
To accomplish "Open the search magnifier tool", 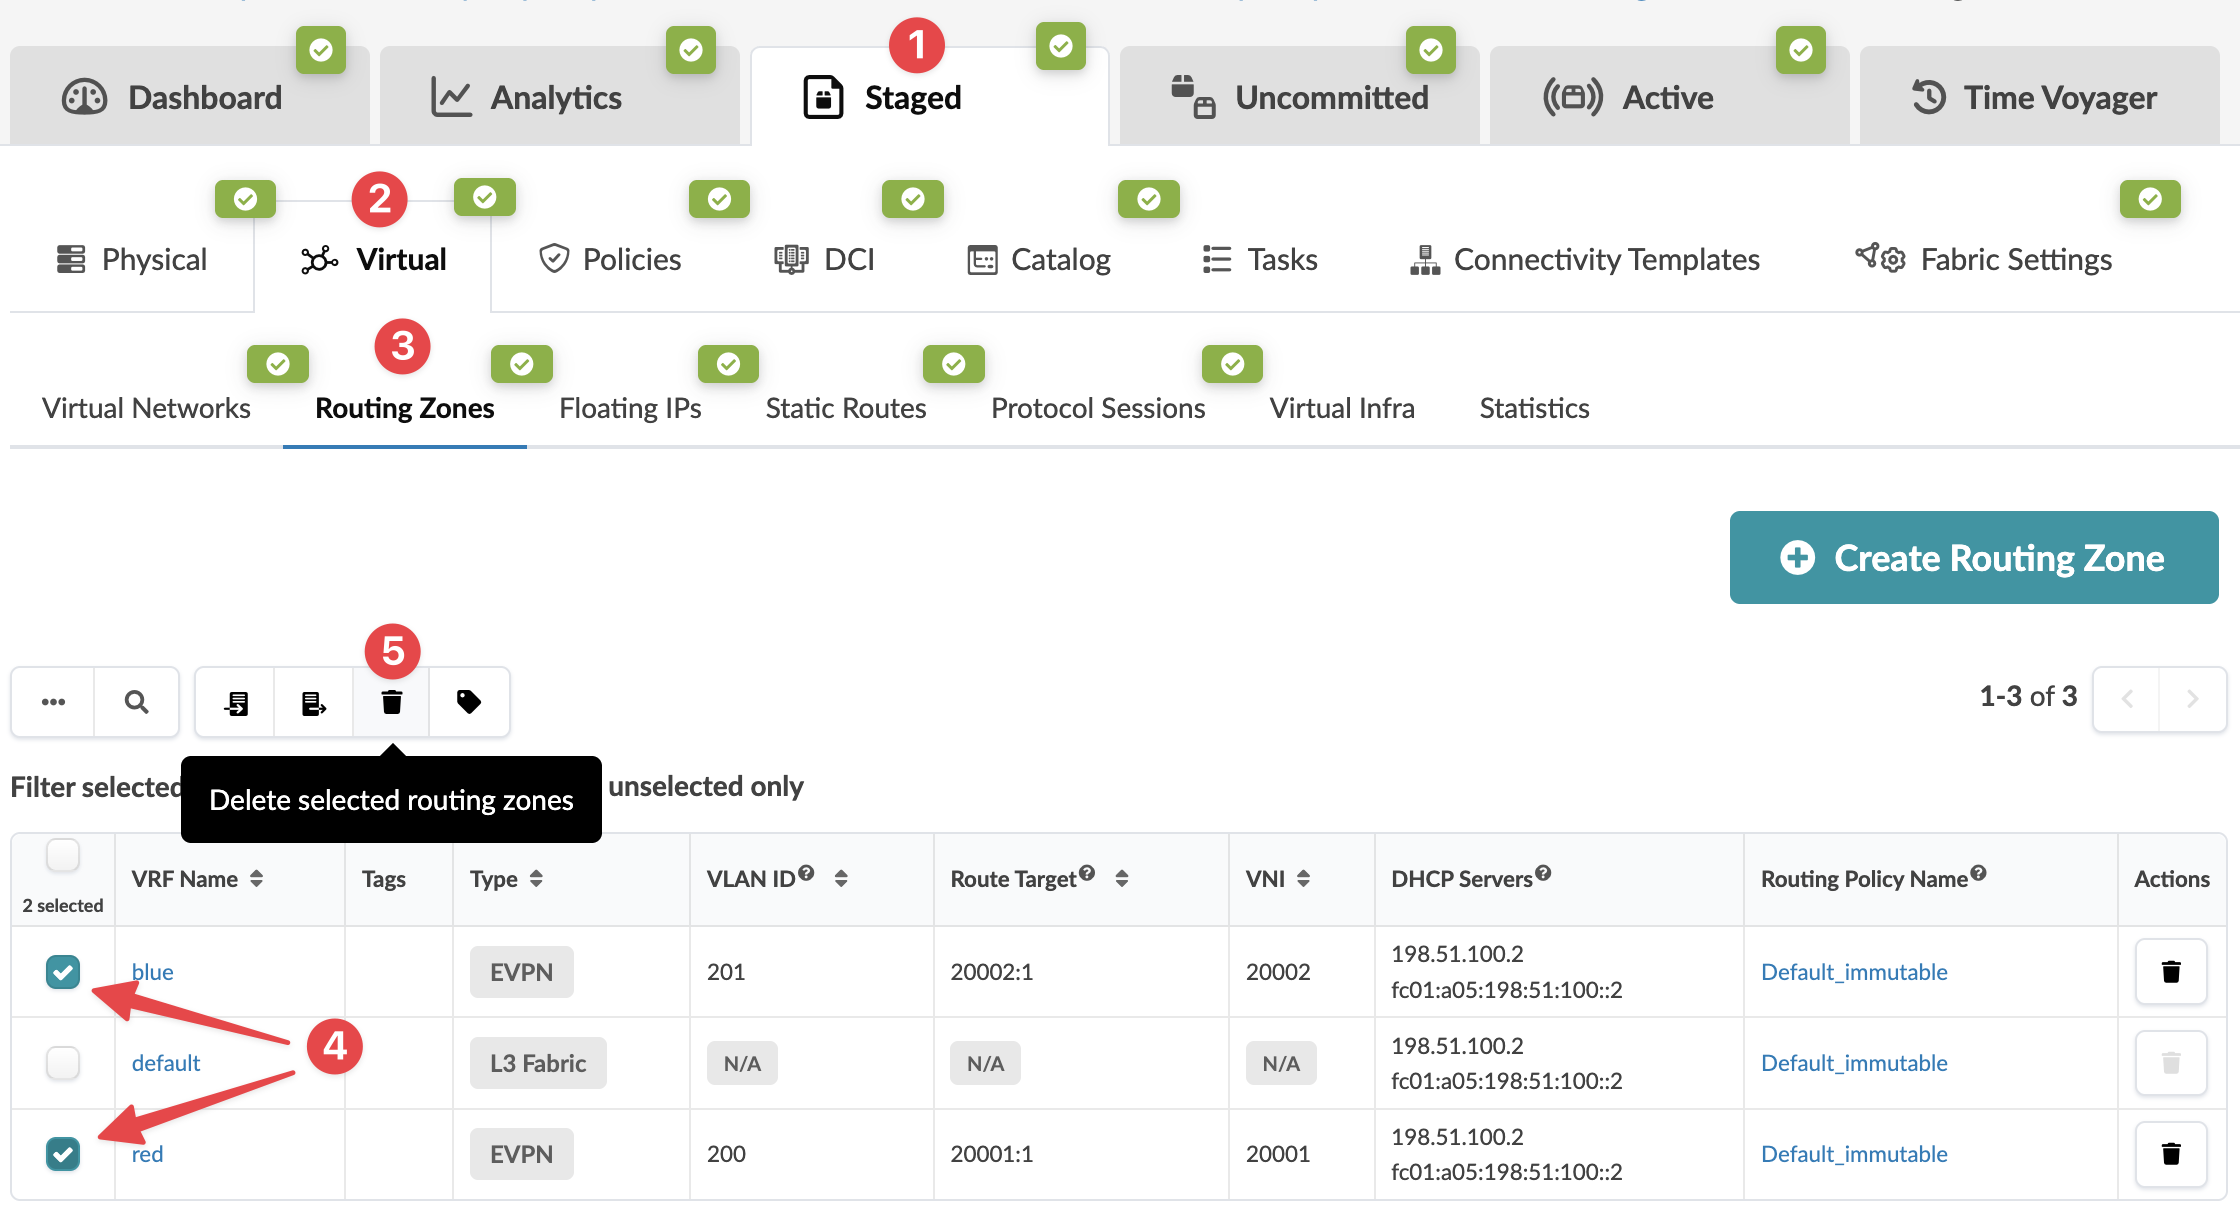I will click(x=137, y=702).
